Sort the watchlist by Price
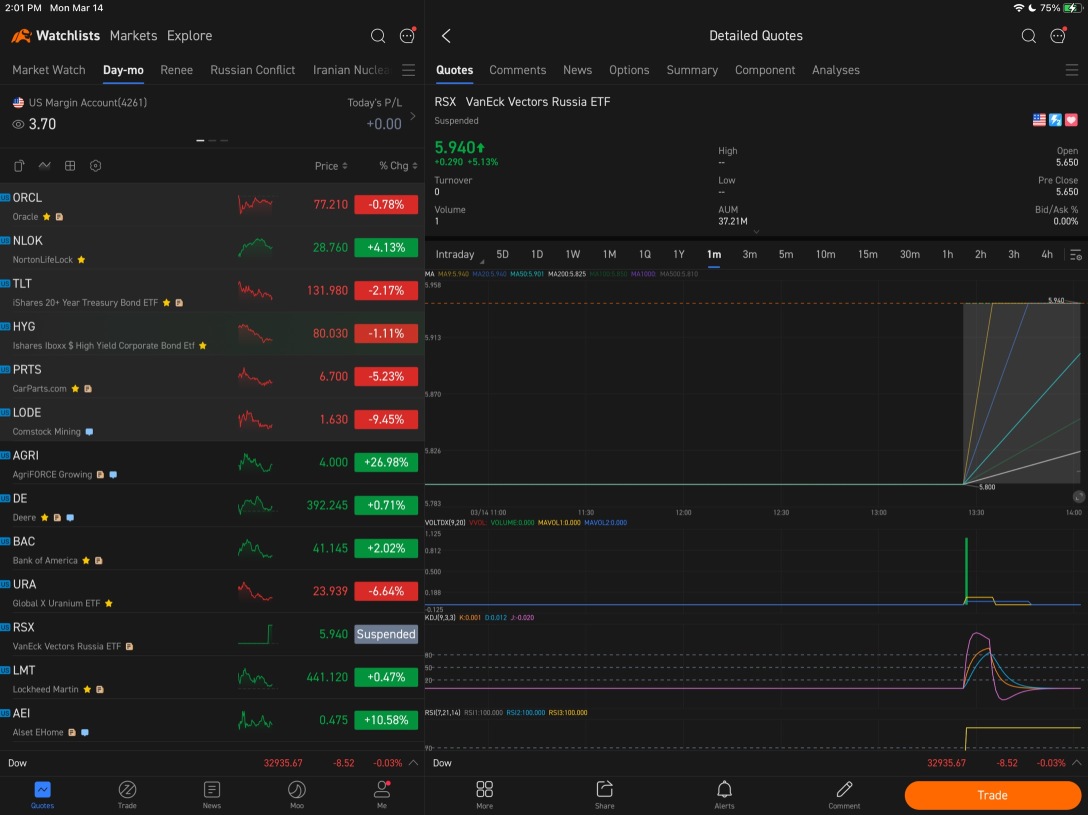Image resolution: width=1088 pixels, height=815 pixels. click(x=331, y=166)
